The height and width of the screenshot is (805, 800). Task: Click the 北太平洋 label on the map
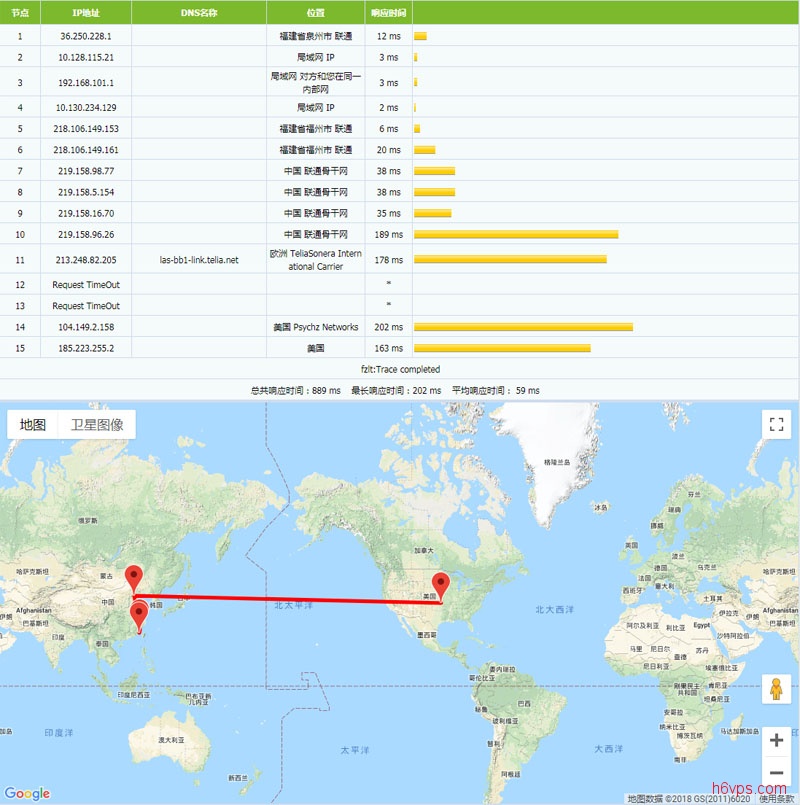(x=293, y=605)
